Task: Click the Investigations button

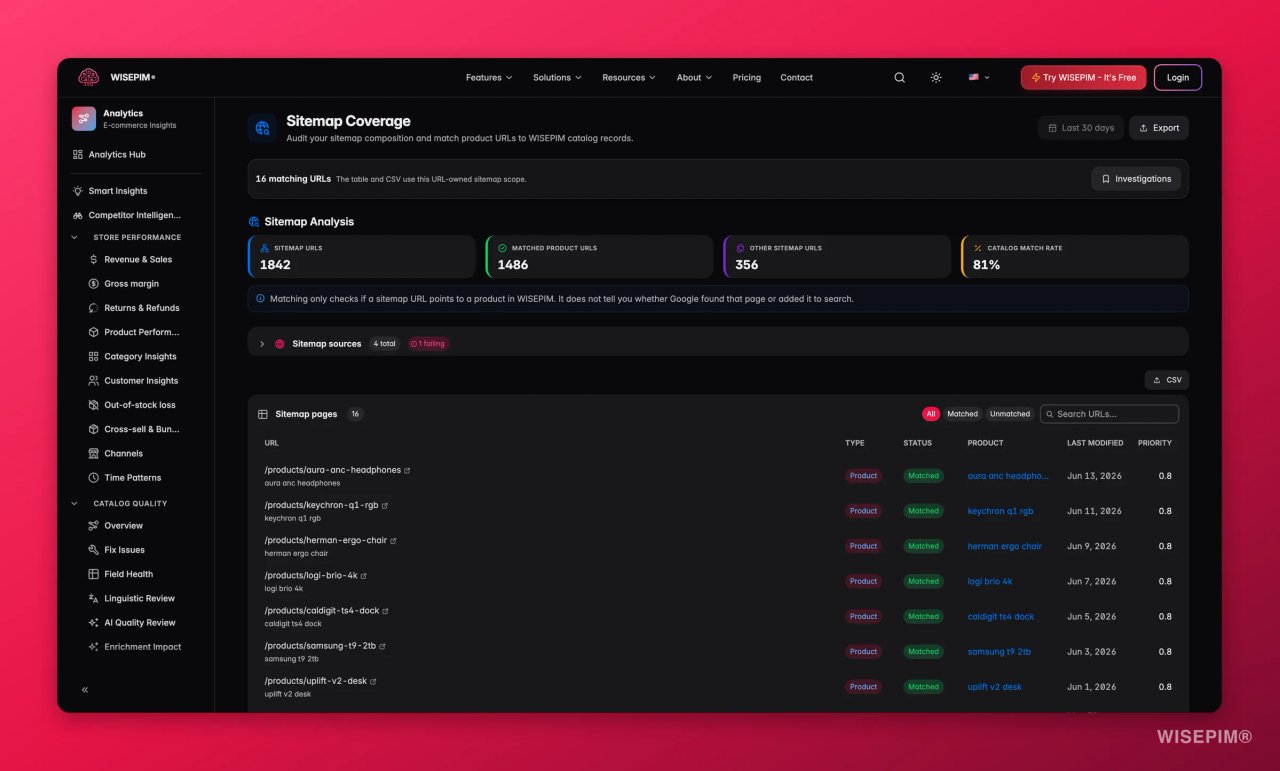Action: 1136,179
